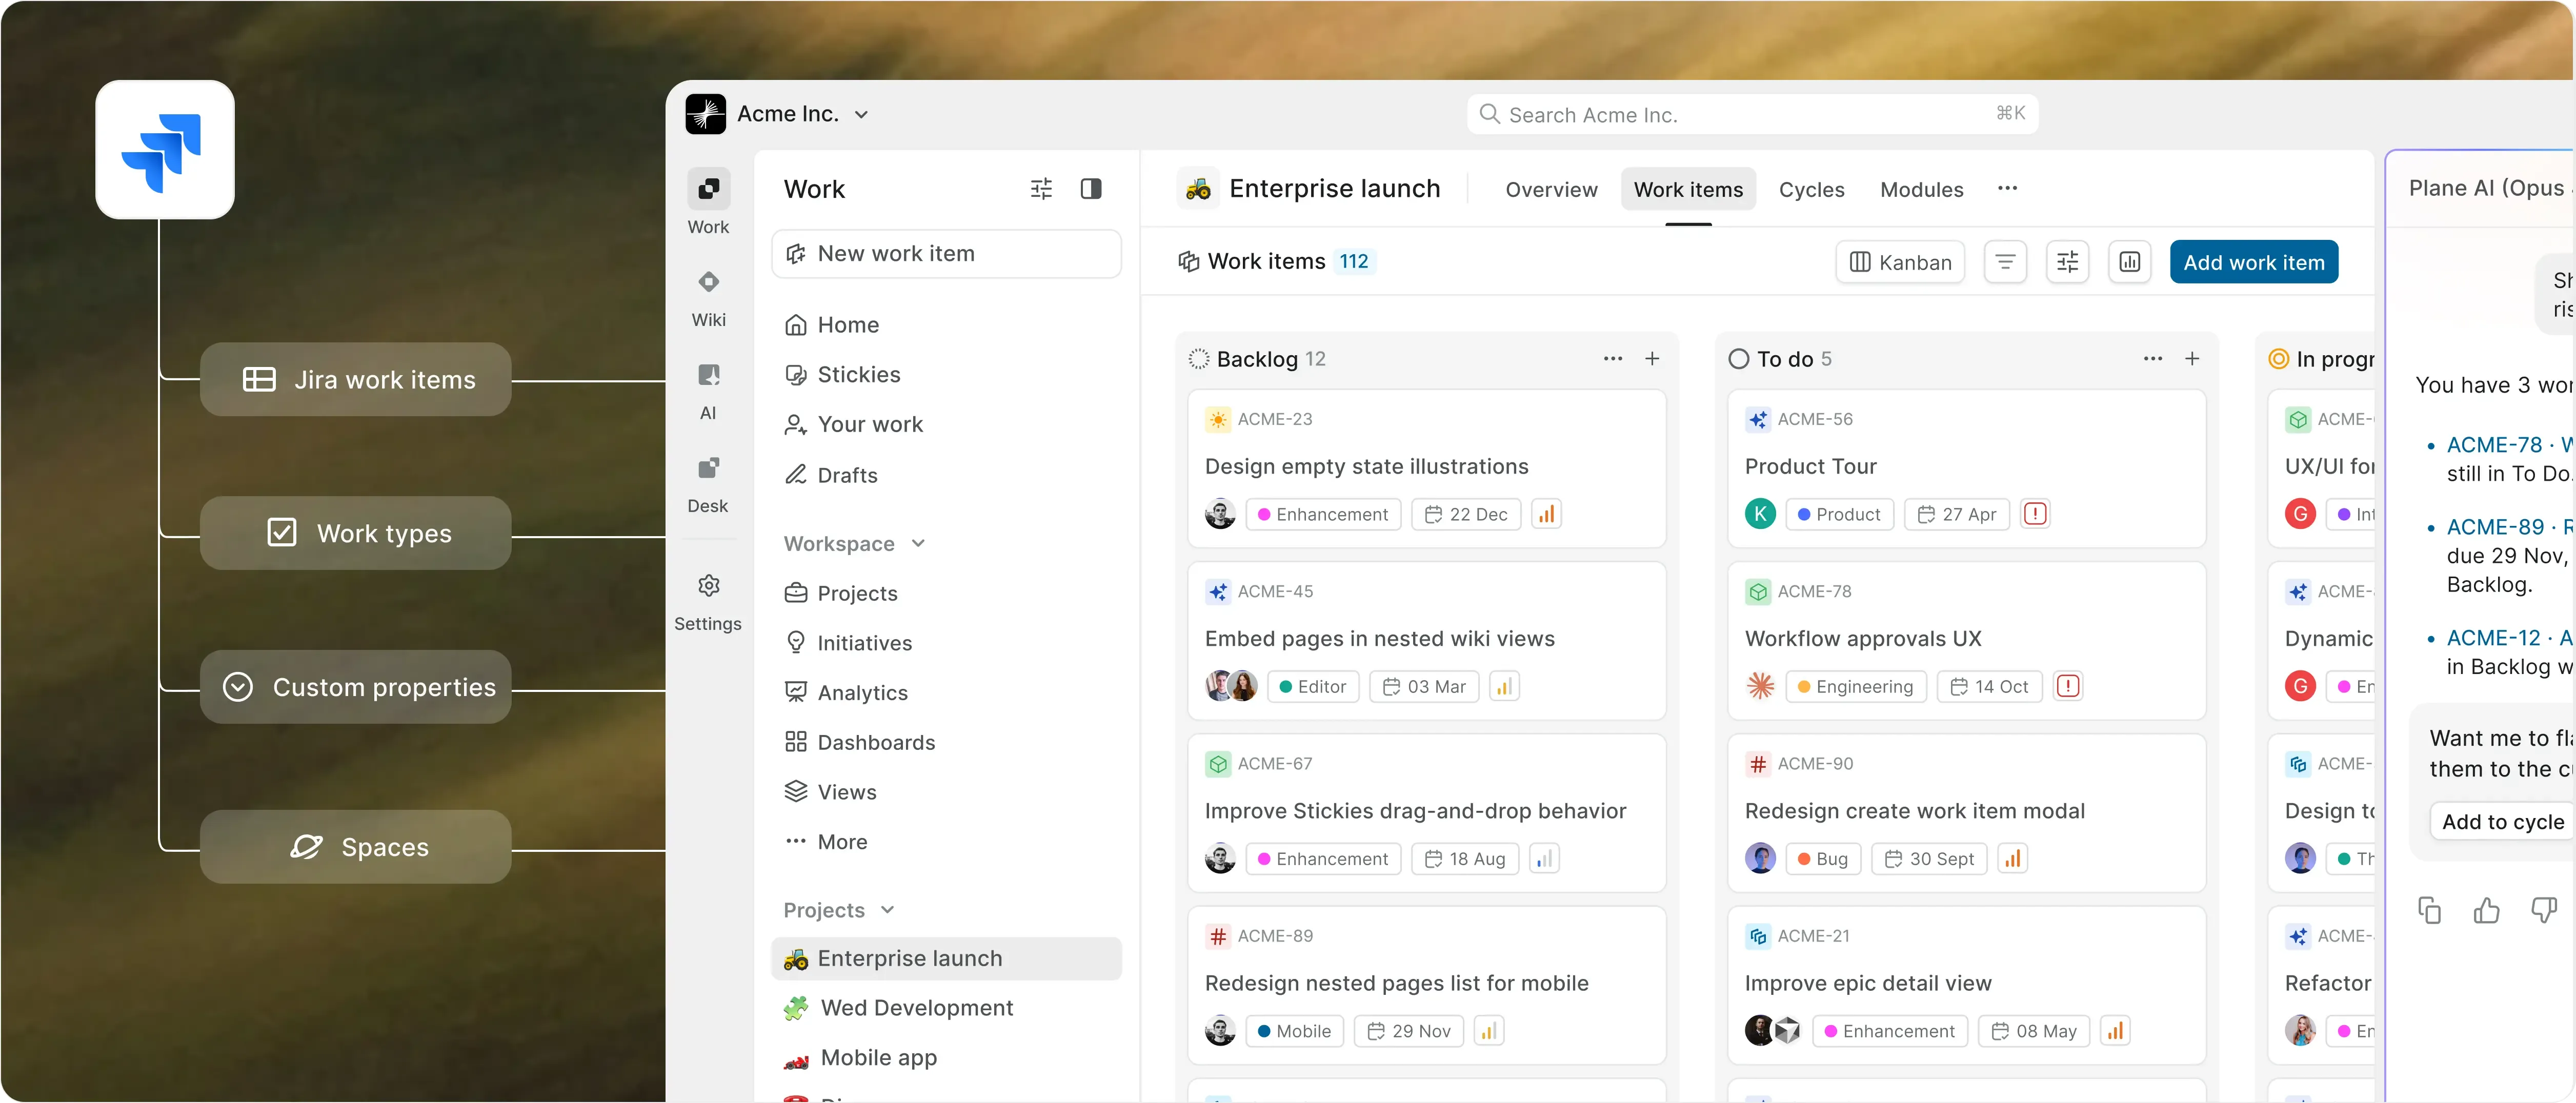
Task: Open sidebar preferences sliders icon next to Work
Action: coord(1041,189)
